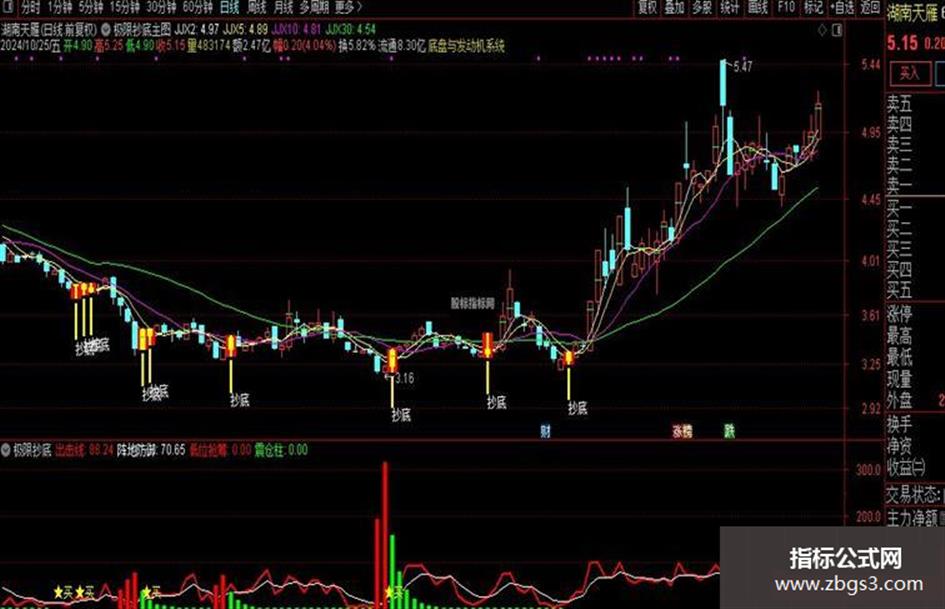Screen dimensions: 945x609
Task: Click the 5.47 peak candlestick
Action: 723,83
